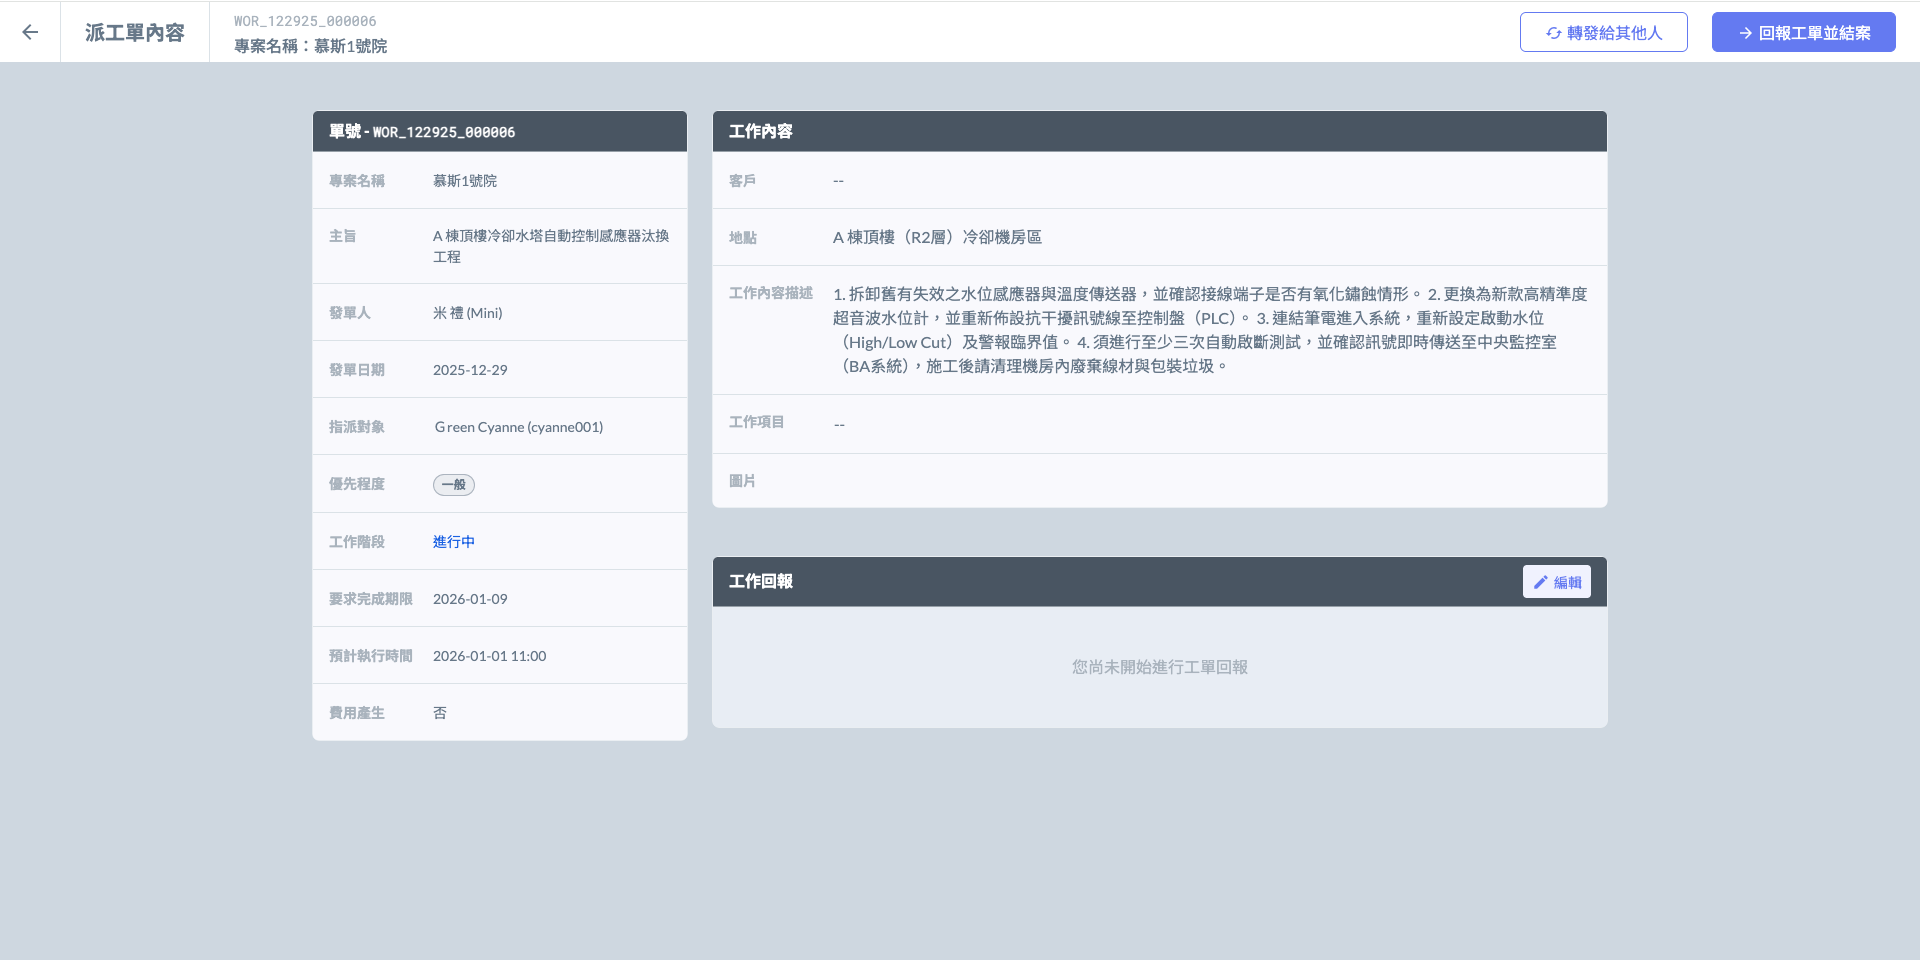The image size is (1920, 960).
Task: Click the 單號 WOR_122925_000006 card header
Action: click(422, 132)
